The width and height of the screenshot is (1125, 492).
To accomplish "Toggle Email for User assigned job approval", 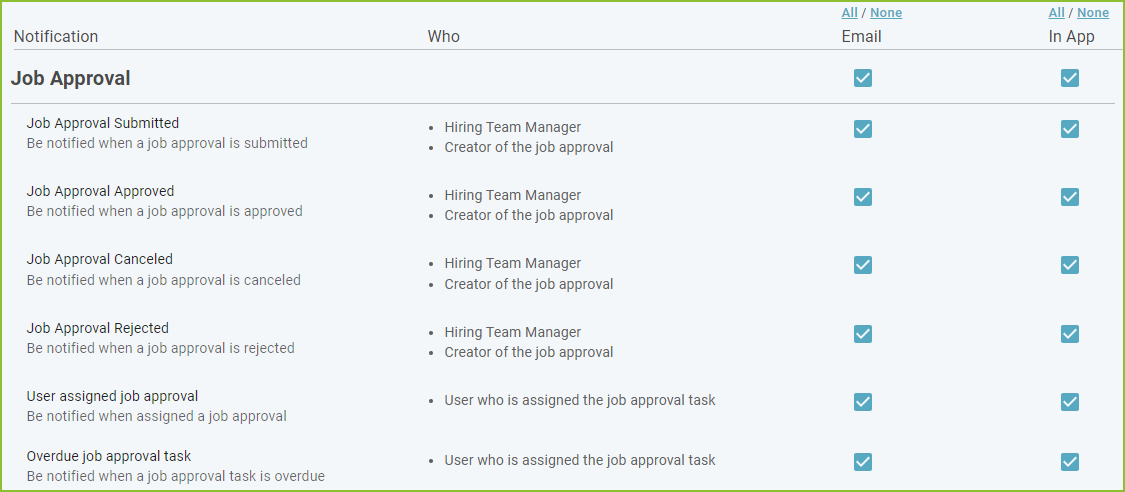I will point(862,402).
